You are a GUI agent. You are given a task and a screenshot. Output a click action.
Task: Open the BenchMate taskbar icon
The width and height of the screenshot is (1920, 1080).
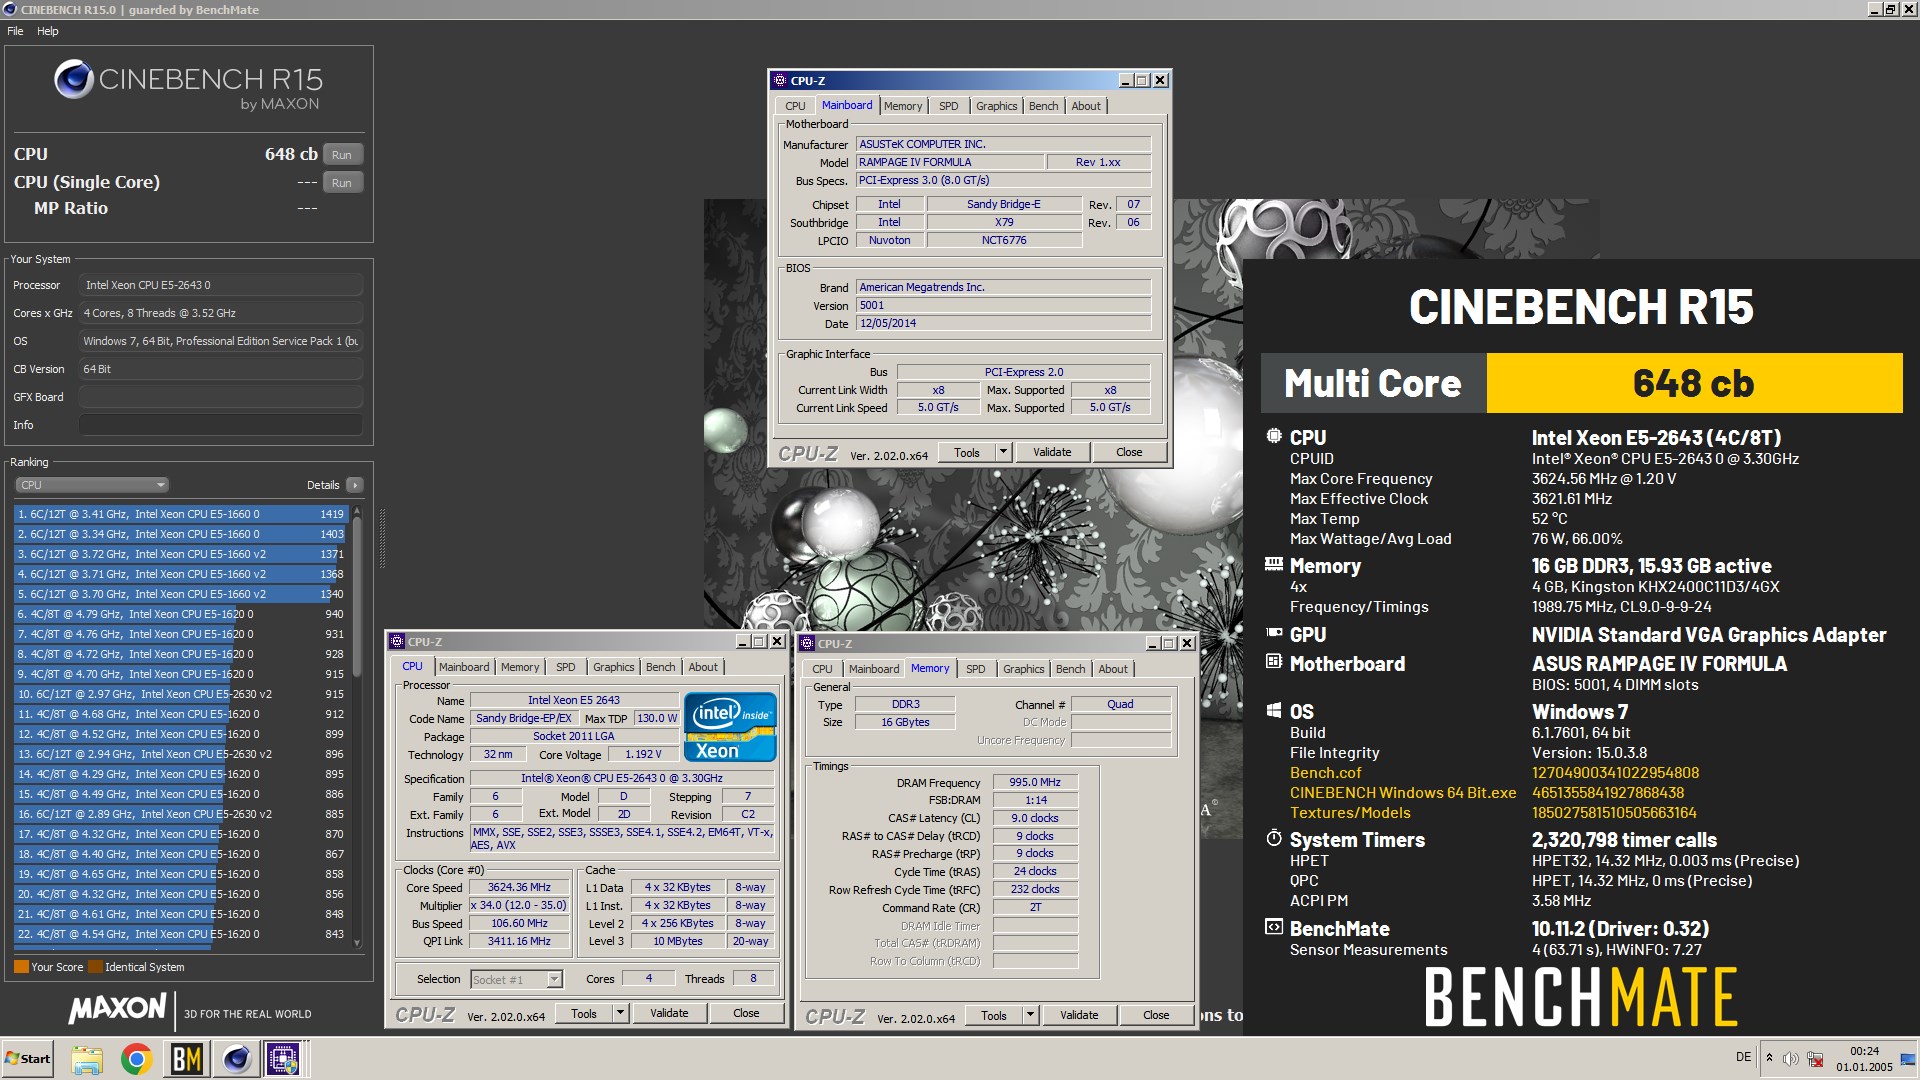pyautogui.click(x=187, y=1059)
